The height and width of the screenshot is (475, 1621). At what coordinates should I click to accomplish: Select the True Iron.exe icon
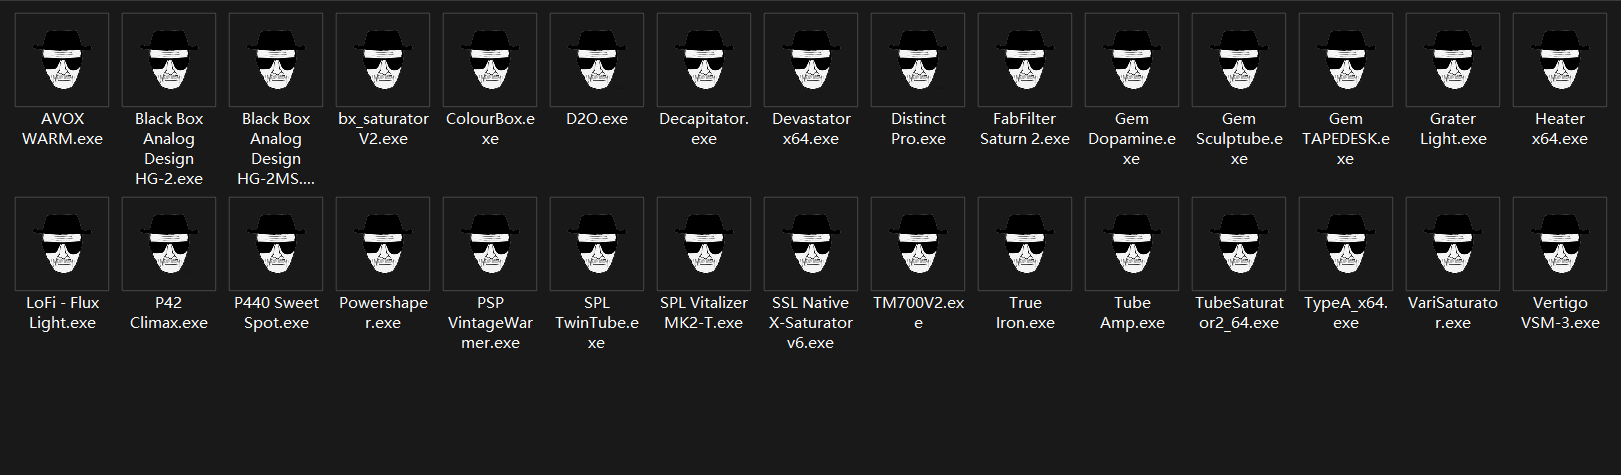pos(1025,244)
